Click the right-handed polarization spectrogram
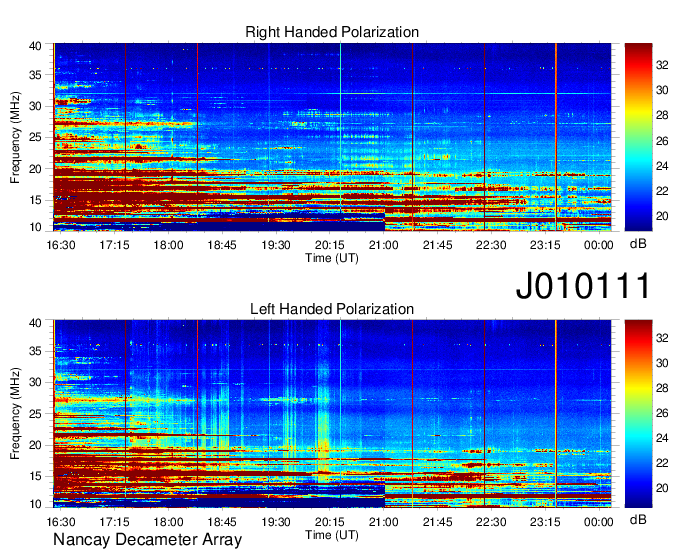This screenshot has height=552, width=680. (x=332, y=137)
